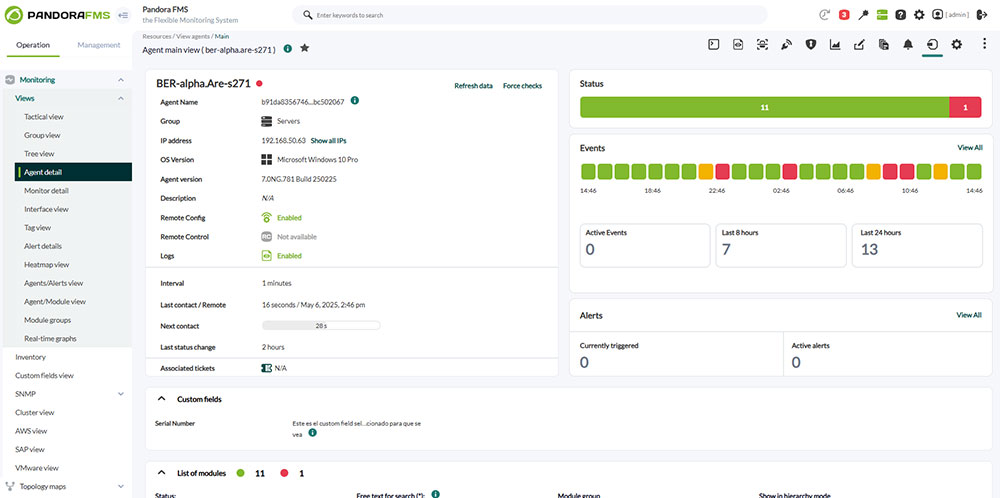Open the help question mark icon

tap(901, 14)
